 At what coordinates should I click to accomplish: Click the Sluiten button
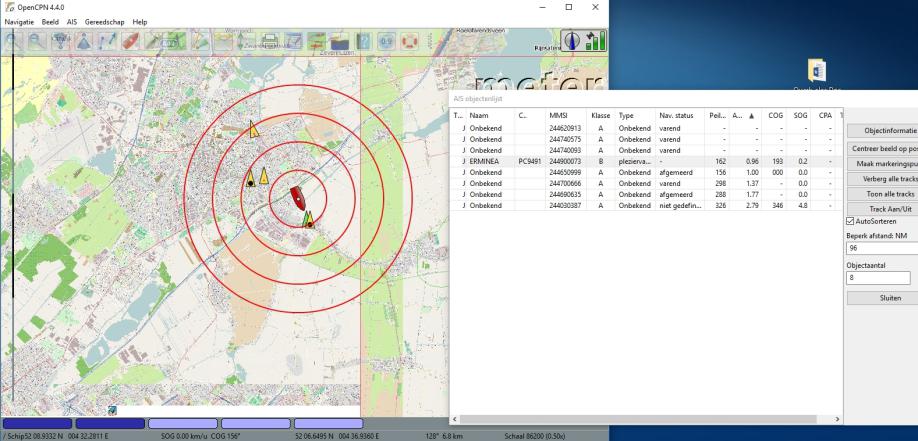[882, 298]
